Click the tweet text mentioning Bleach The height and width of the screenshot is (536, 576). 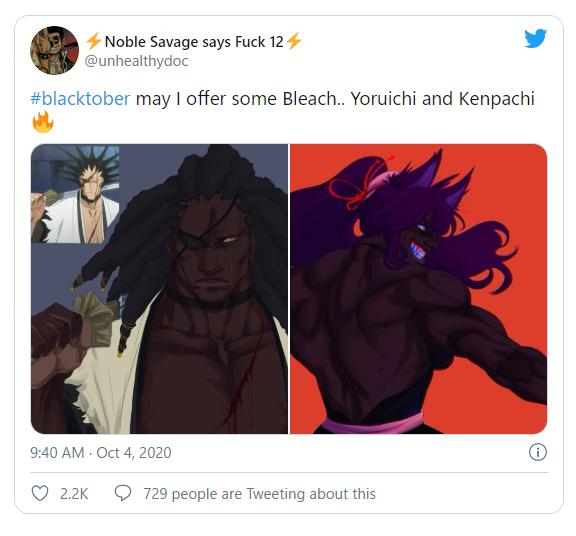282,98
